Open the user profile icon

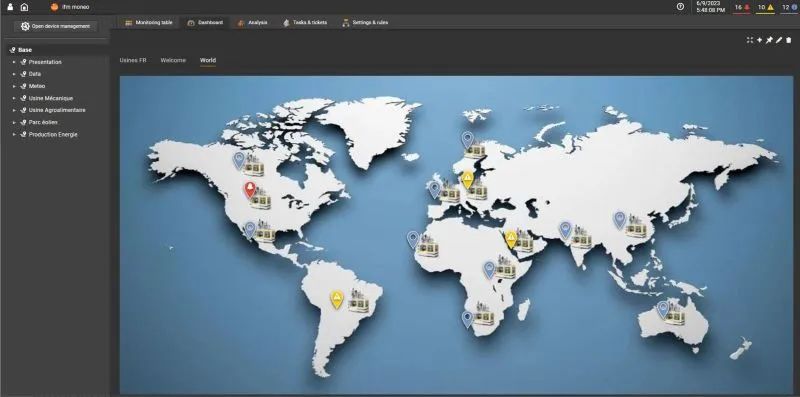(10, 7)
